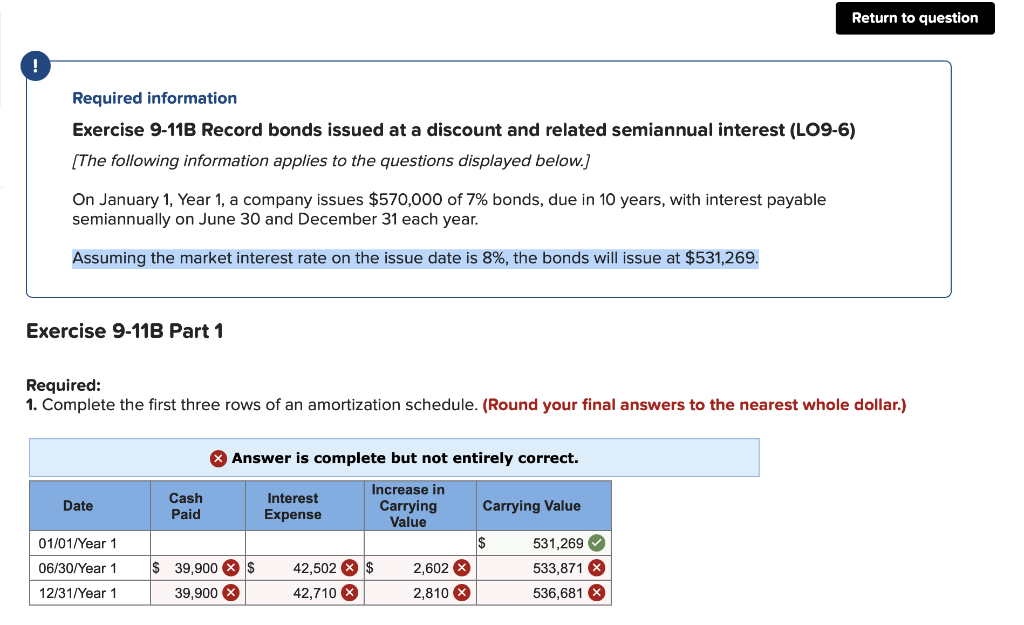Click the red X beside Interest Expense 42,502
This screenshot has width=1024, height=625.
tap(350, 568)
